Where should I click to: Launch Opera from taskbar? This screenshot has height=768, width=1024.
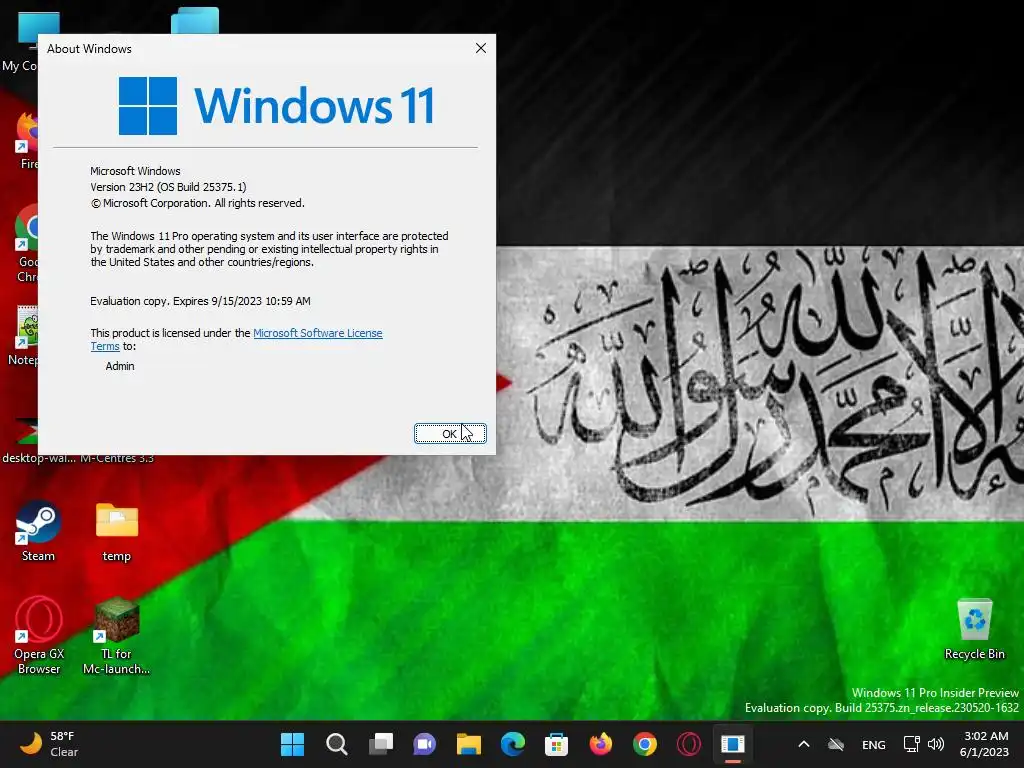click(x=689, y=744)
